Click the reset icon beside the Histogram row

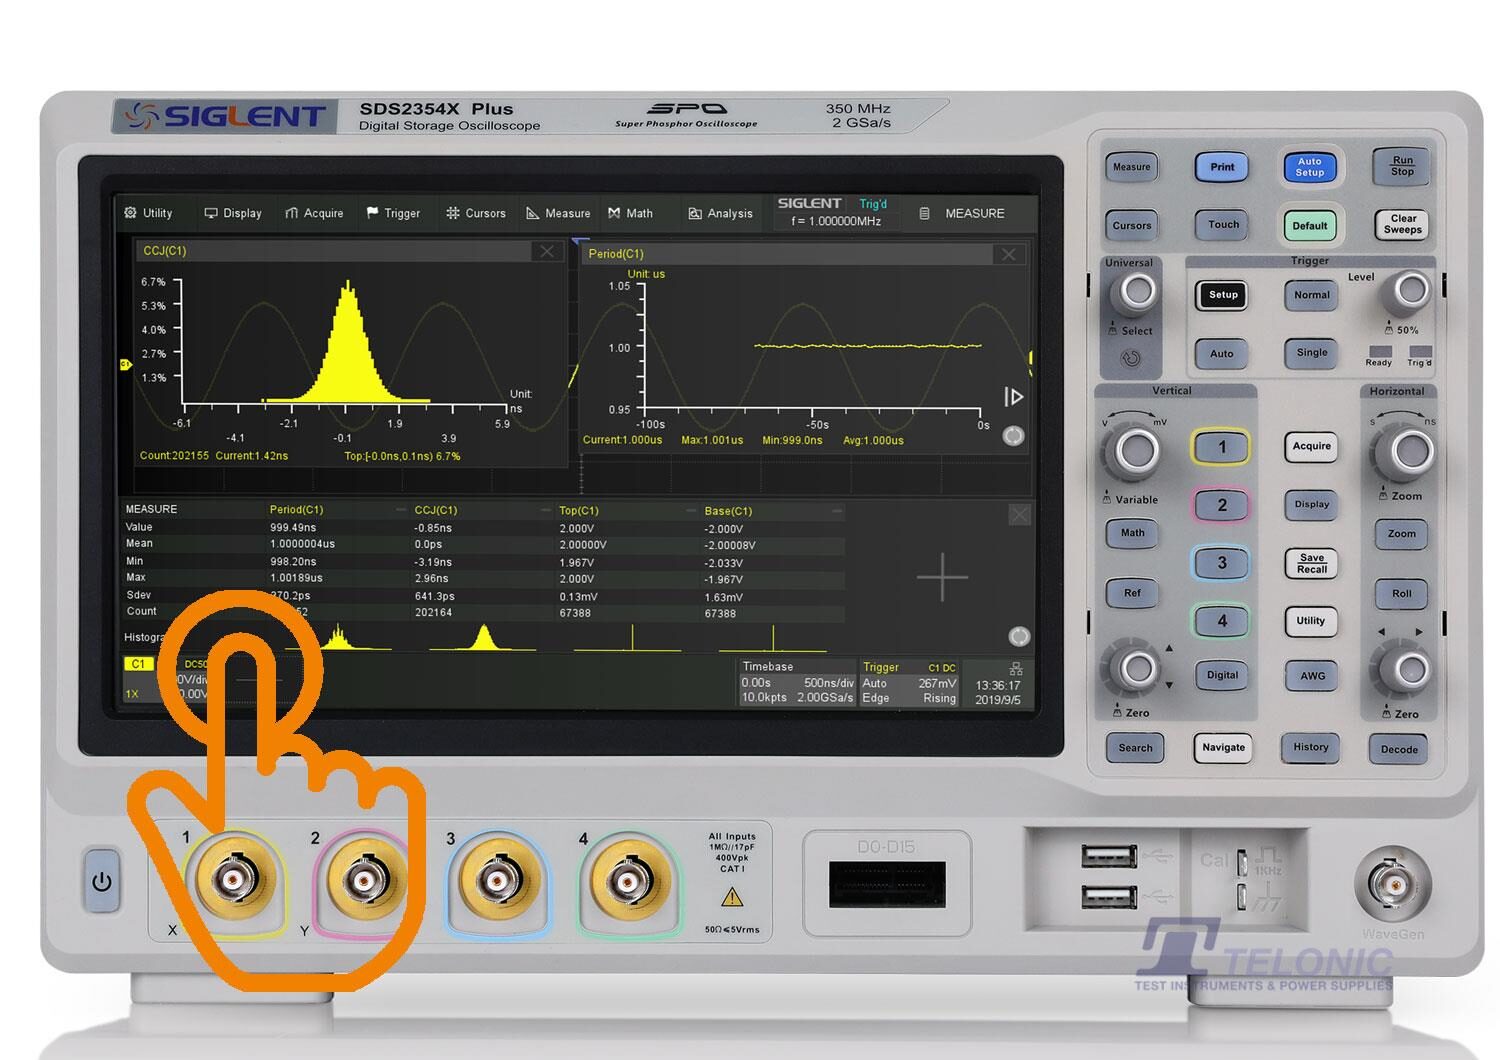[x=1019, y=636]
